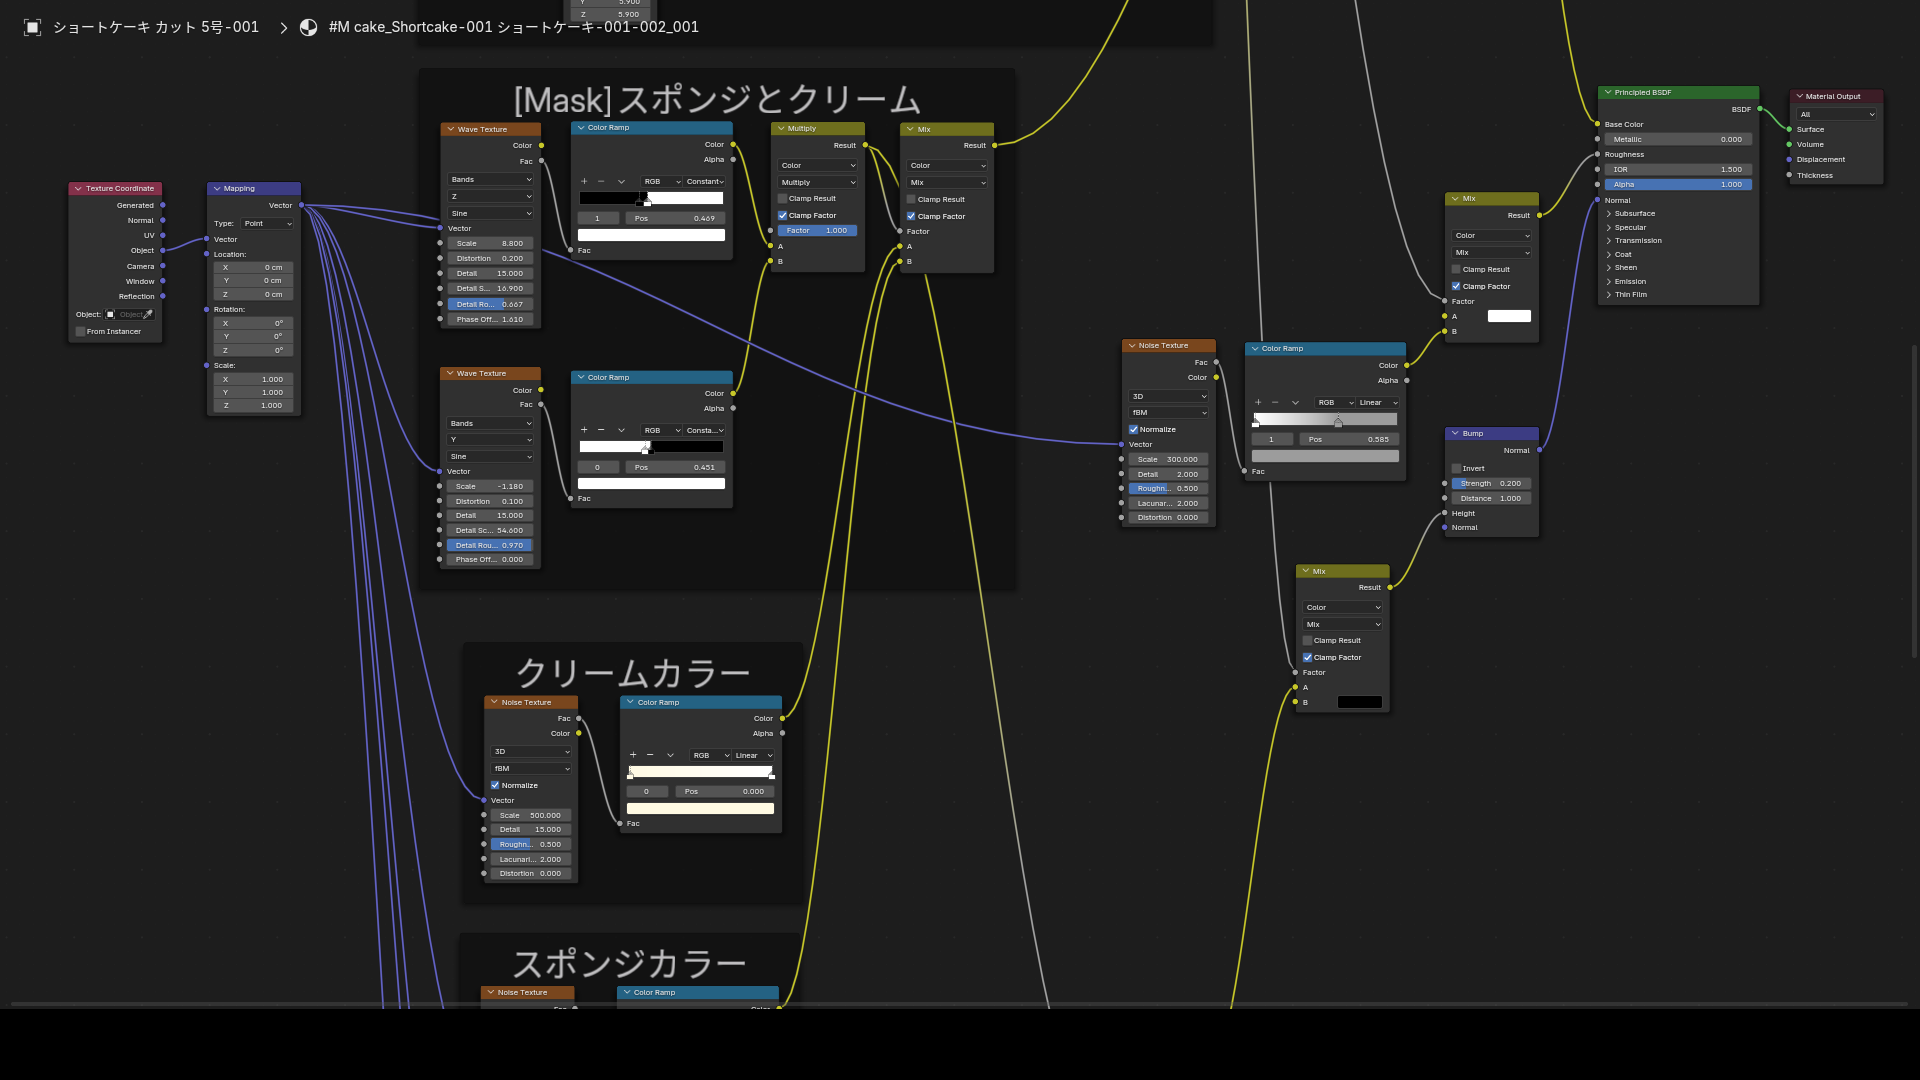This screenshot has width=1920, height=1080.
Task: Click the gray stop marker in the Color Ramp with Pos 0.585
Action: pyautogui.click(x=1338, y=422)
